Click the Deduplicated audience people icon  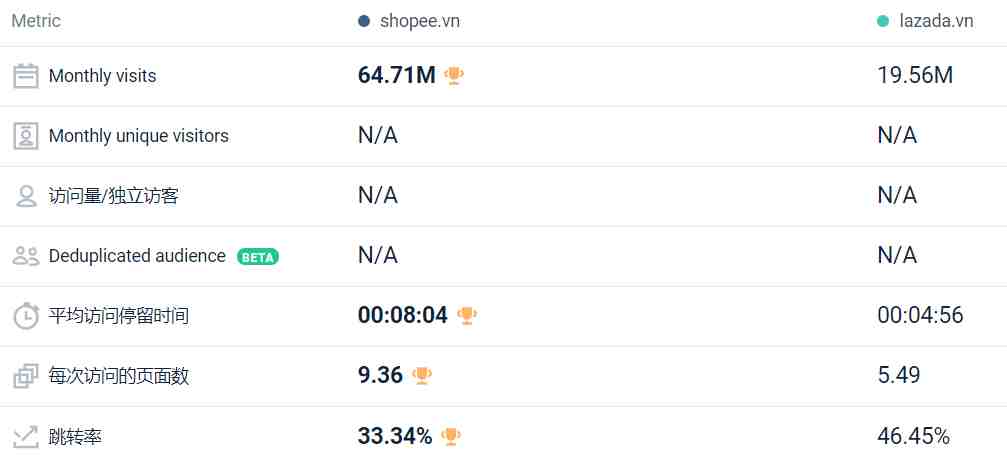coord(26,256)
